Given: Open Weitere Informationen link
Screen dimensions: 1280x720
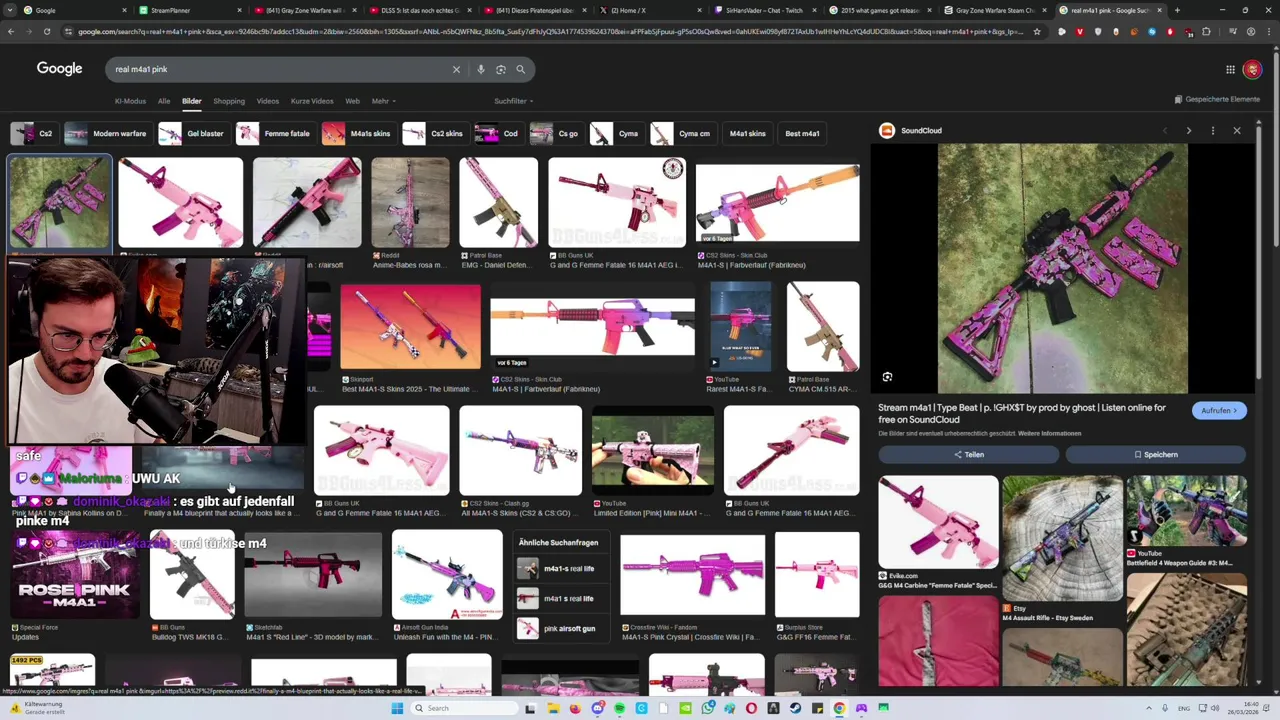Looking at the screenshot, I should 1049,433.
